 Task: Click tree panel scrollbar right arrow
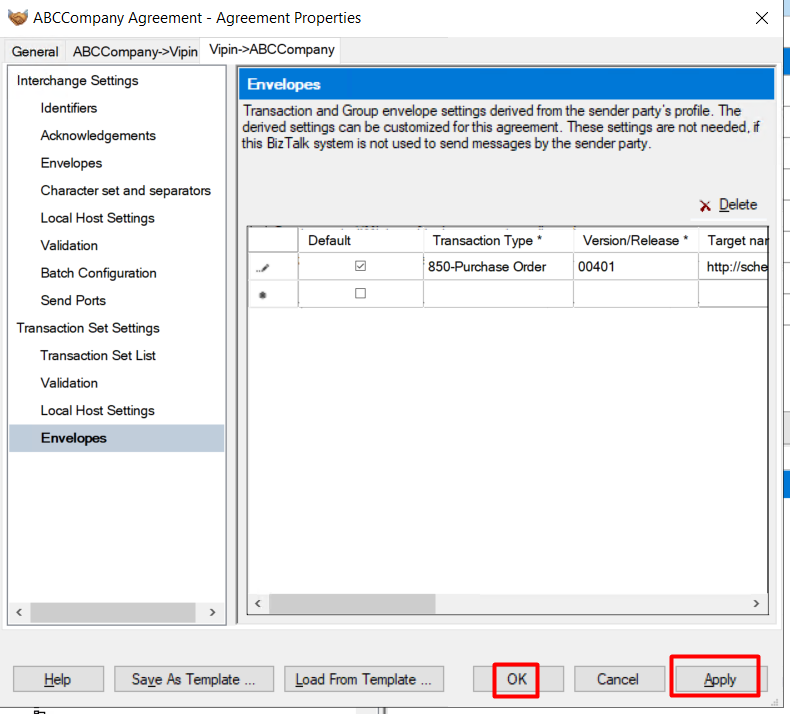(x=213, y=612)
